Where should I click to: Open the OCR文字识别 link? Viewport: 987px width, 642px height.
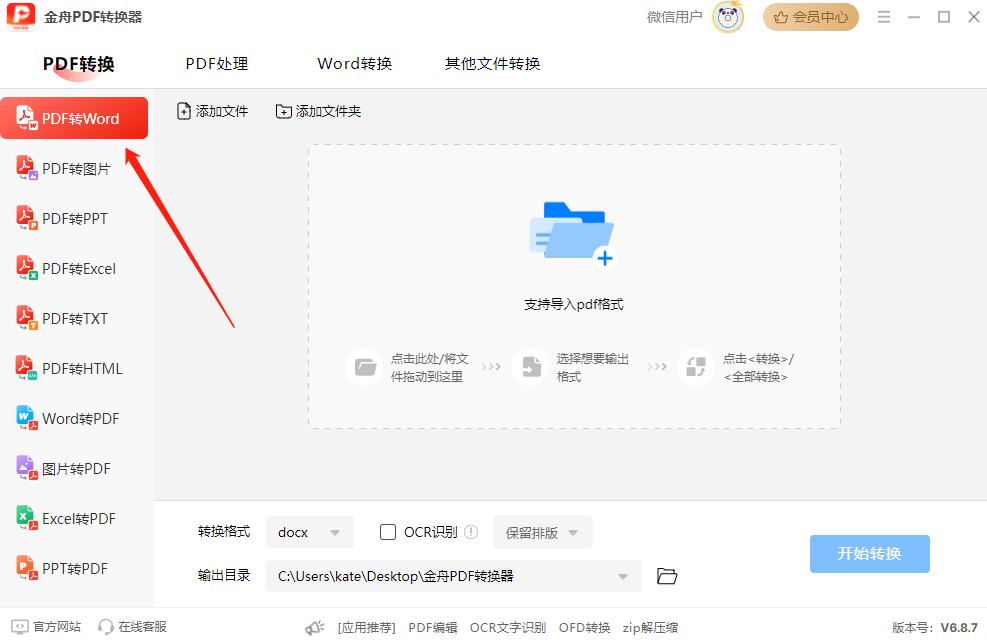pyautogui.click(x=508, y=628)
